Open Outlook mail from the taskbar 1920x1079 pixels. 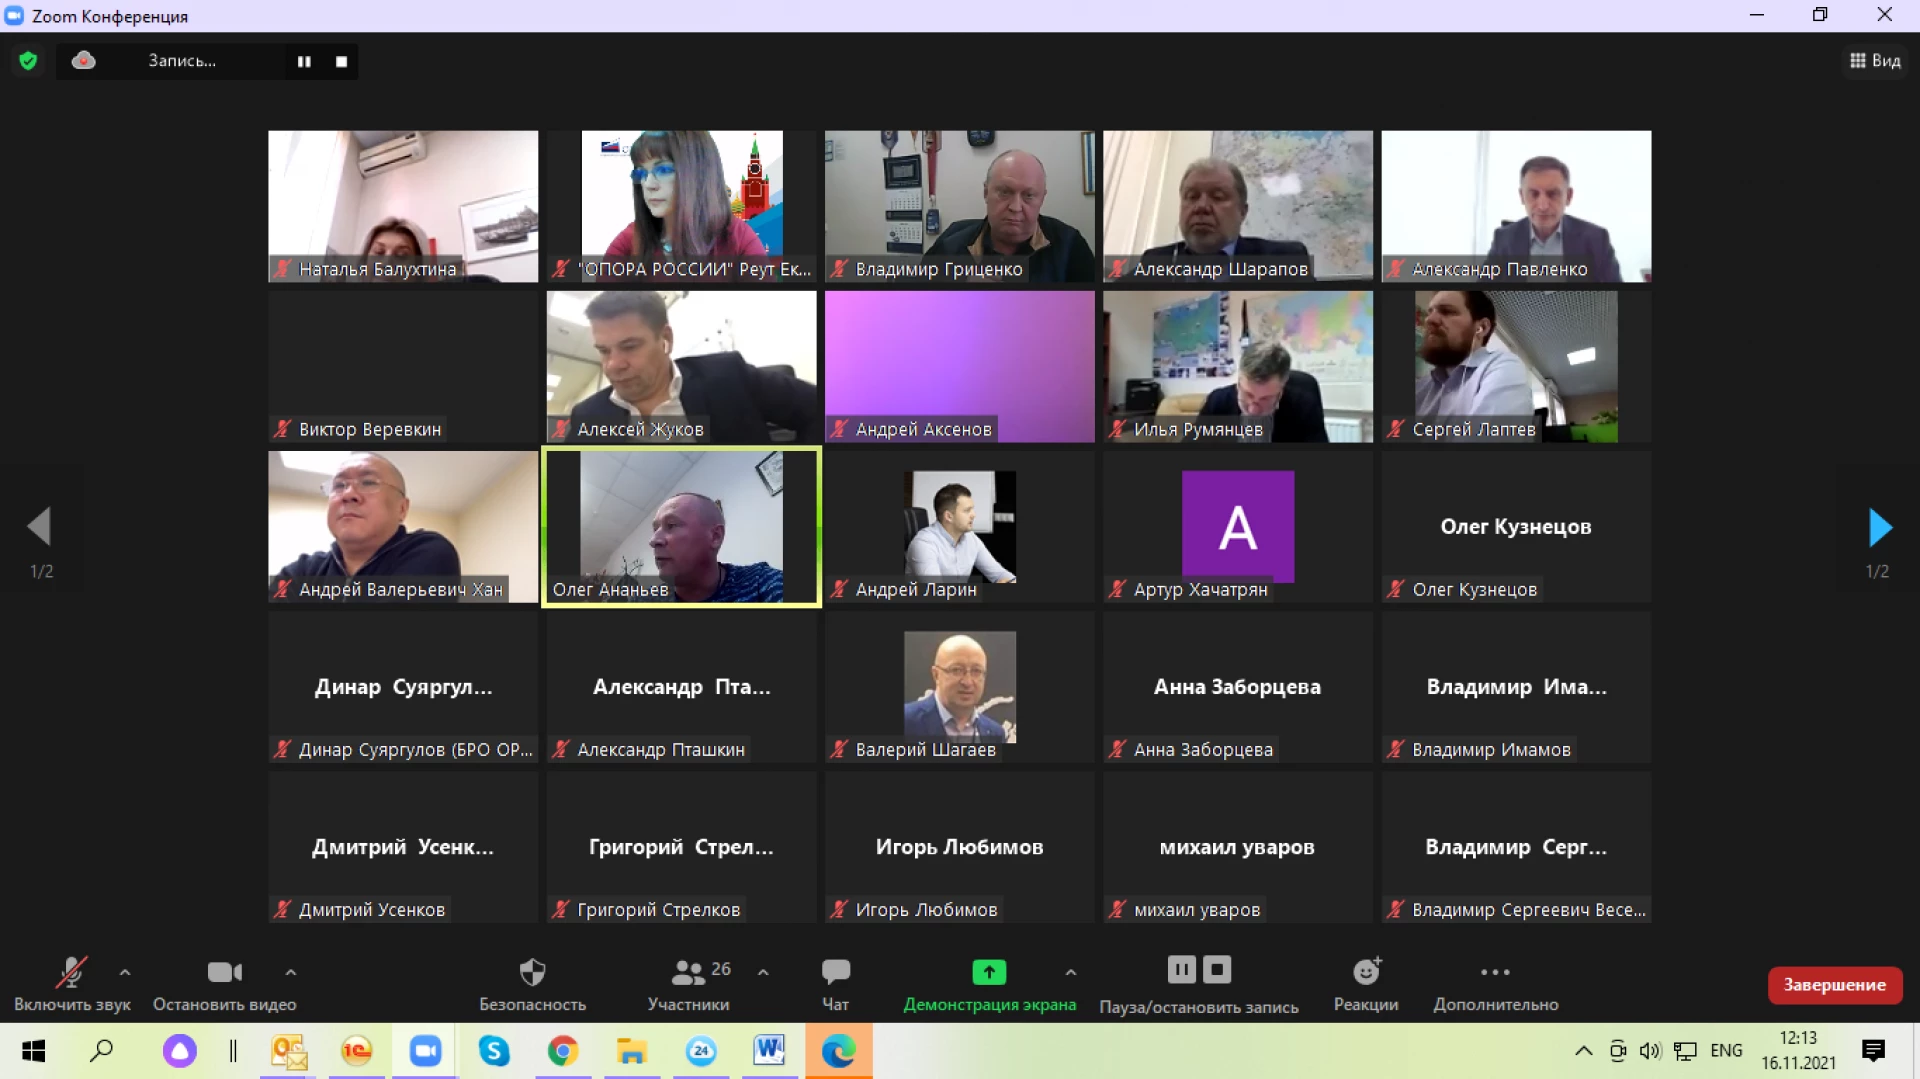click(x=289, y=1051)
